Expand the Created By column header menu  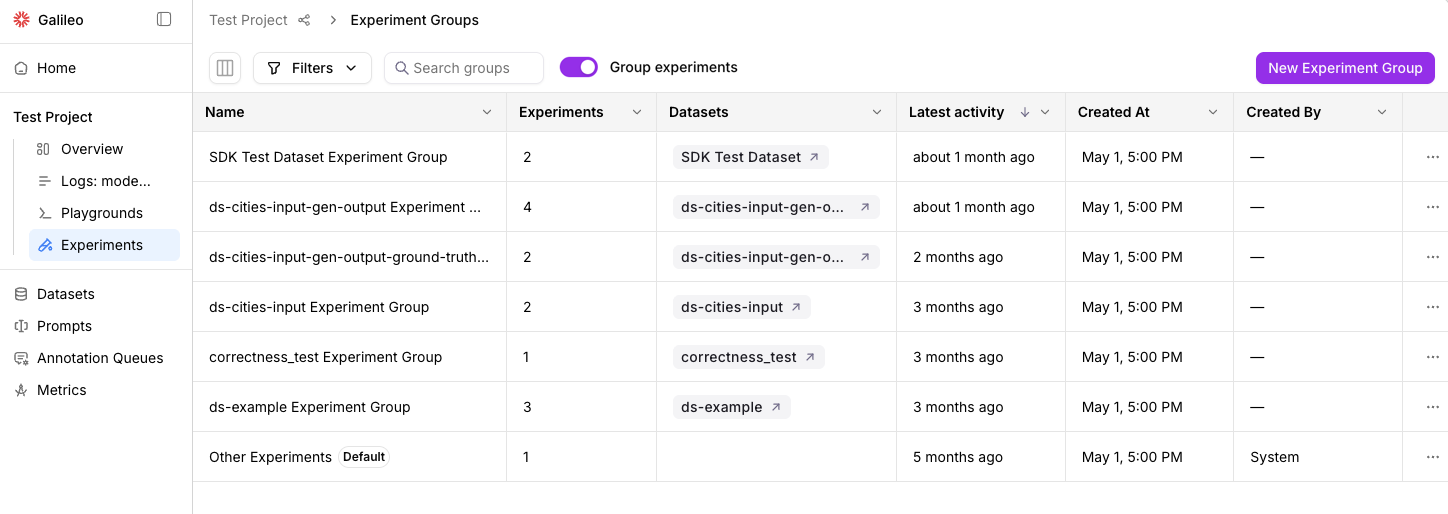(1382, 112)
